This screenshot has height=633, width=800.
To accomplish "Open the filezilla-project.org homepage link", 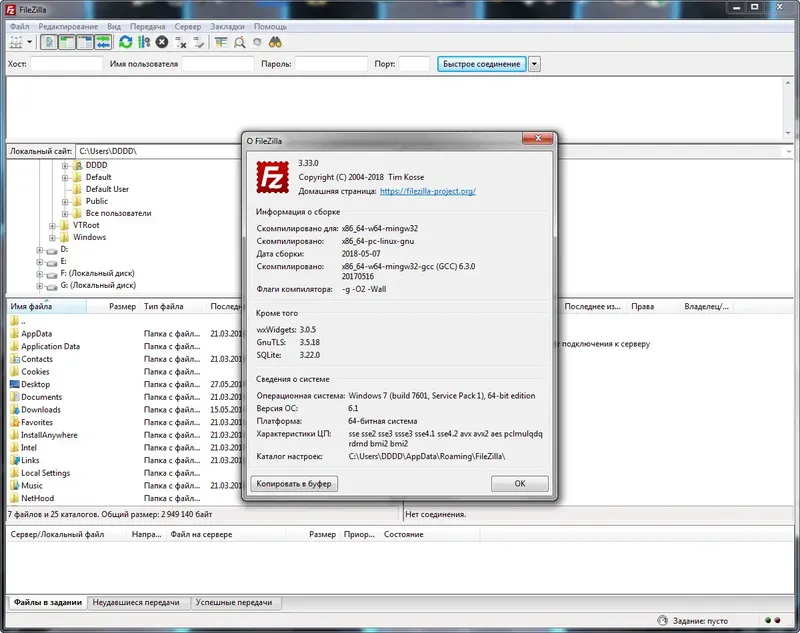I will point(429,190).
